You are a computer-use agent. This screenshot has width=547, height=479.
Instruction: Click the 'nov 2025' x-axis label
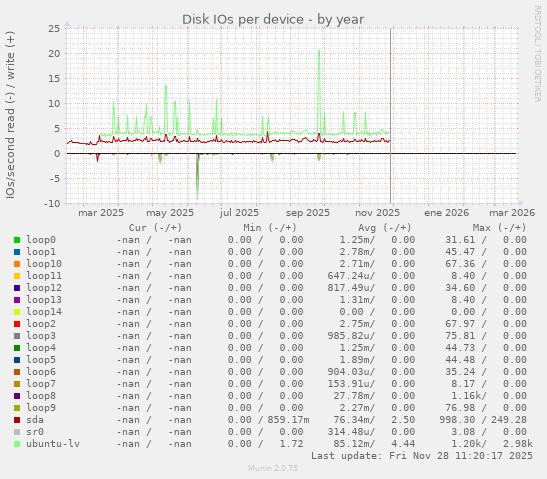point(377,213)
